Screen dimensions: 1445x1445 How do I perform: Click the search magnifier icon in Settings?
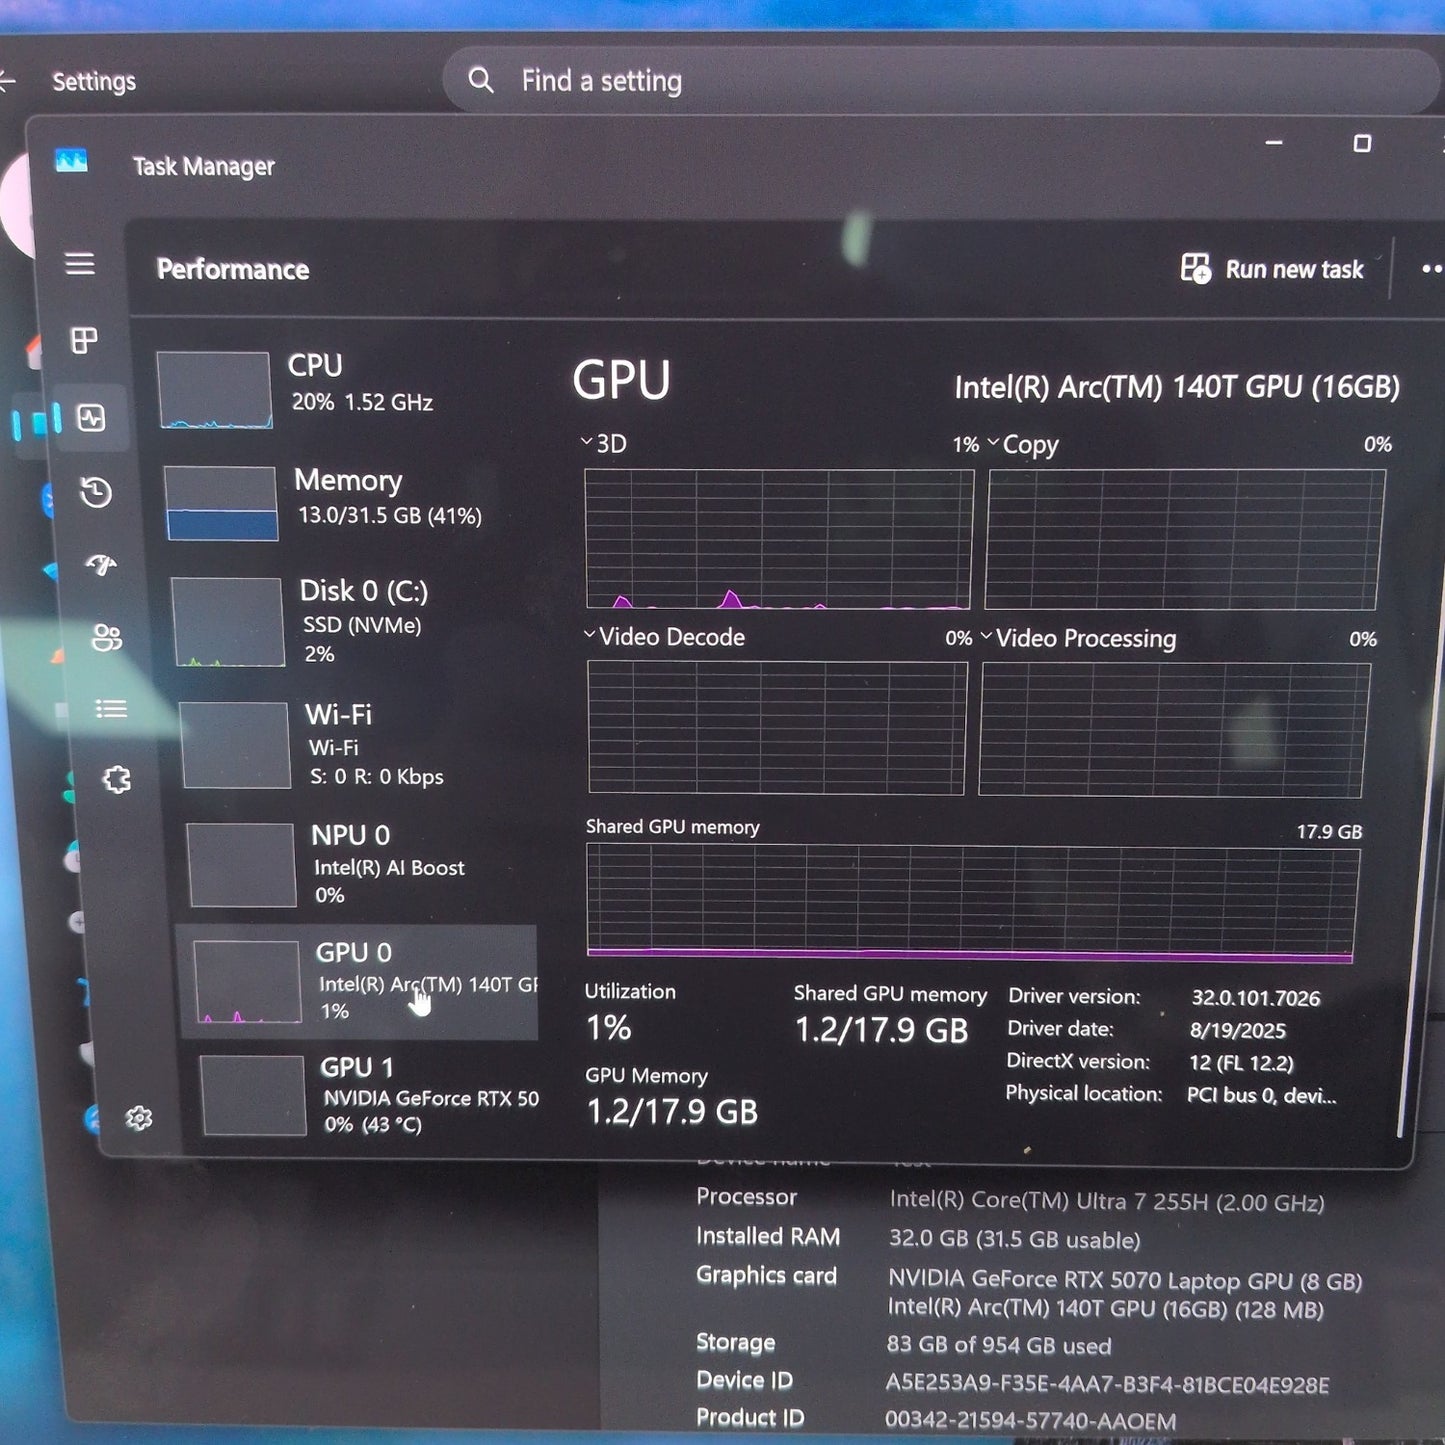(481, 80)
